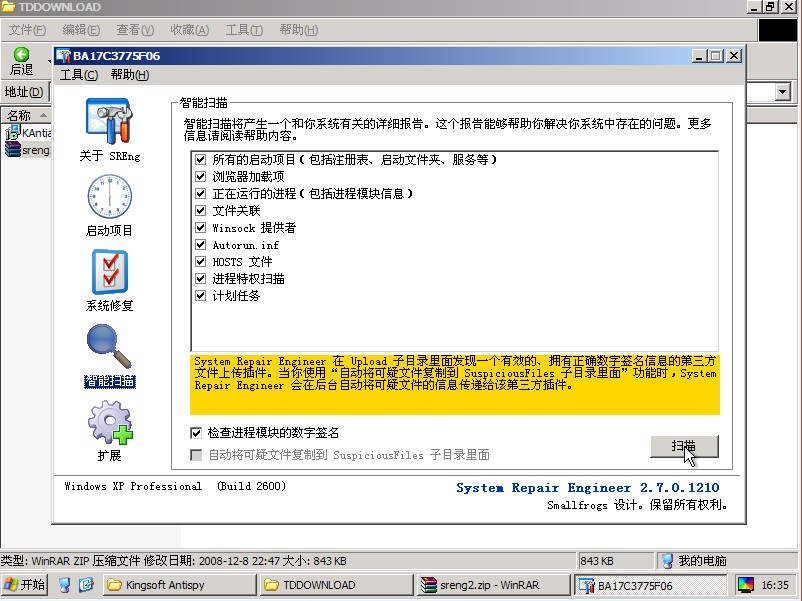Launch Internet Explorer from quick launch

(86, 585)
